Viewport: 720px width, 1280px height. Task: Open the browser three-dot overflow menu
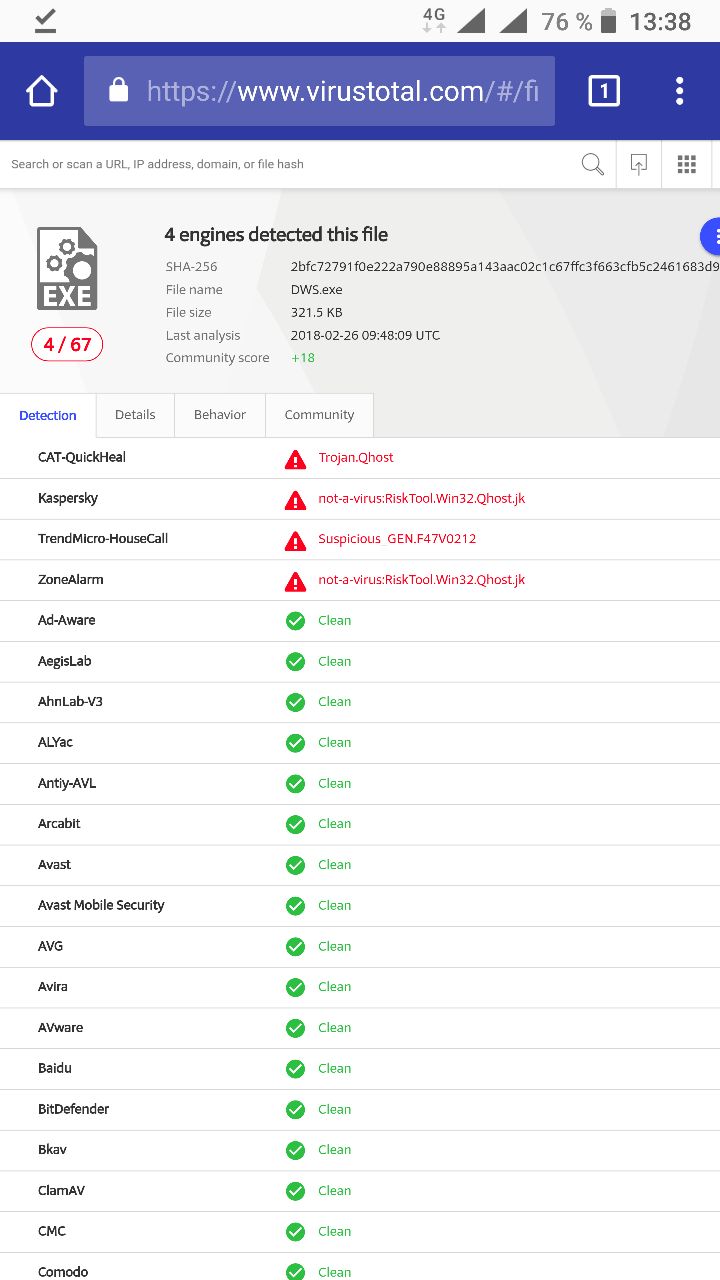coord(679,91)
